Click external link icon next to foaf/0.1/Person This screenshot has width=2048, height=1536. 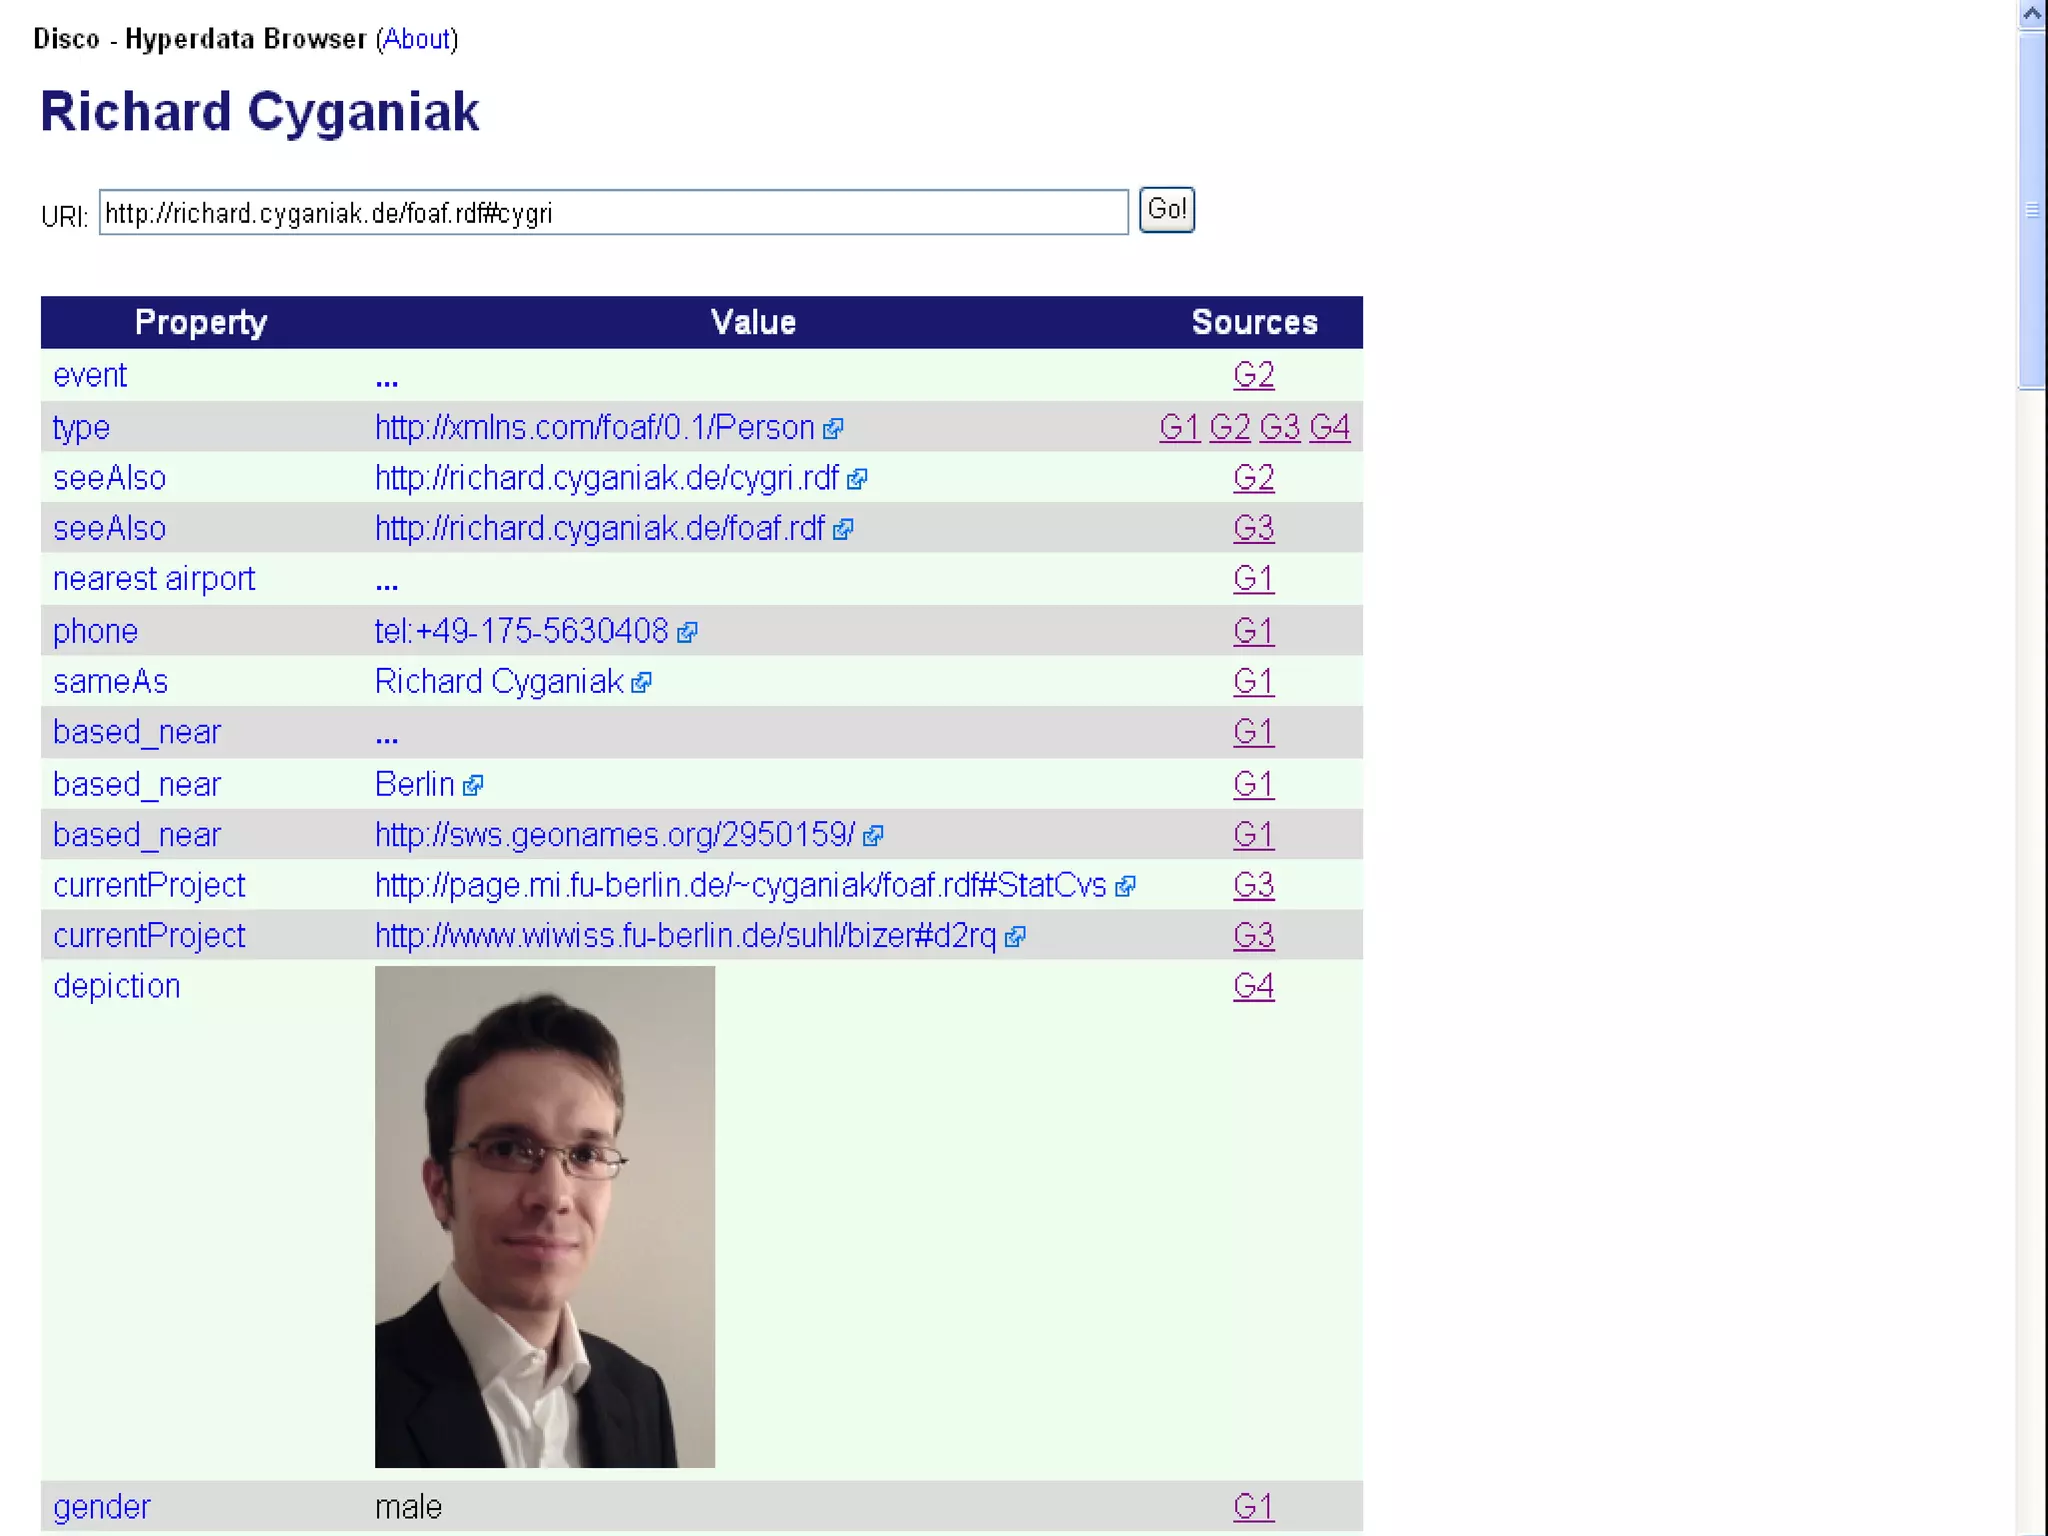[x=833, y=429]
